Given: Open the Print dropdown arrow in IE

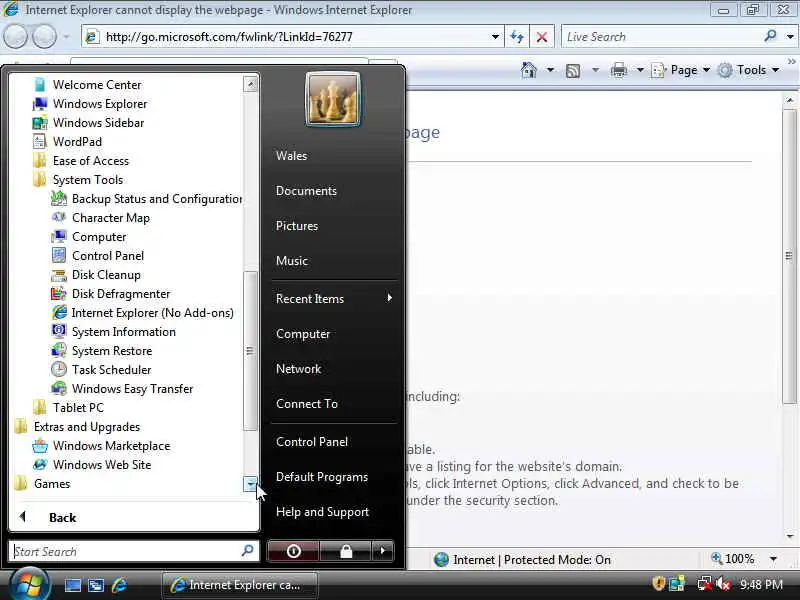Looking at the screenshot, I should 640,70.
